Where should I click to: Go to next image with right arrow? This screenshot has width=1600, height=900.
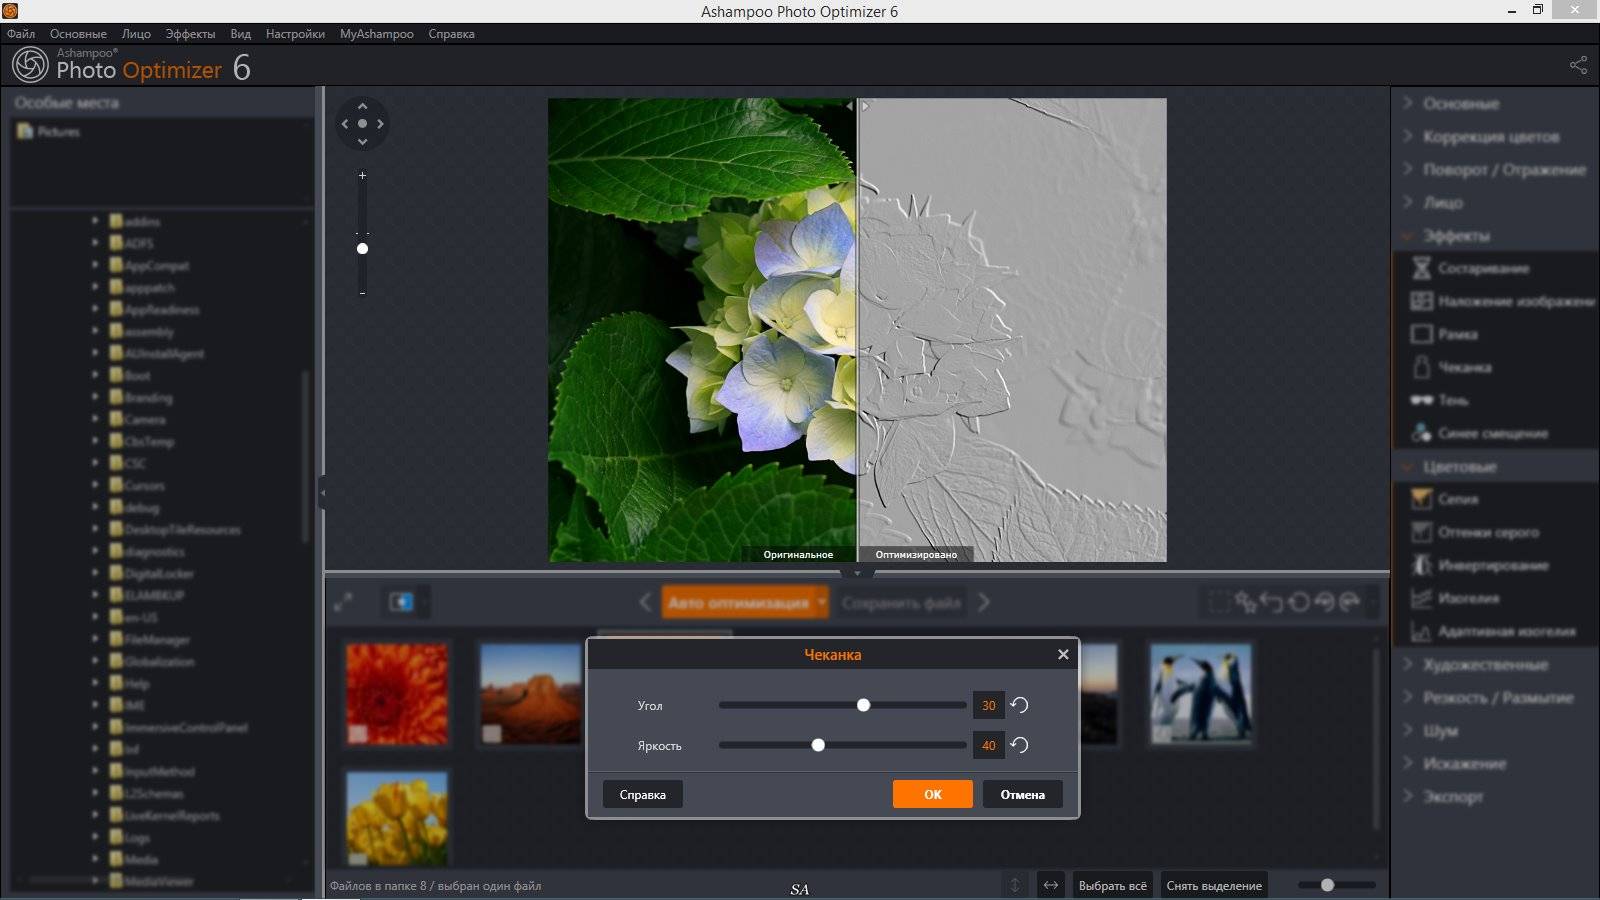point(984,602)
